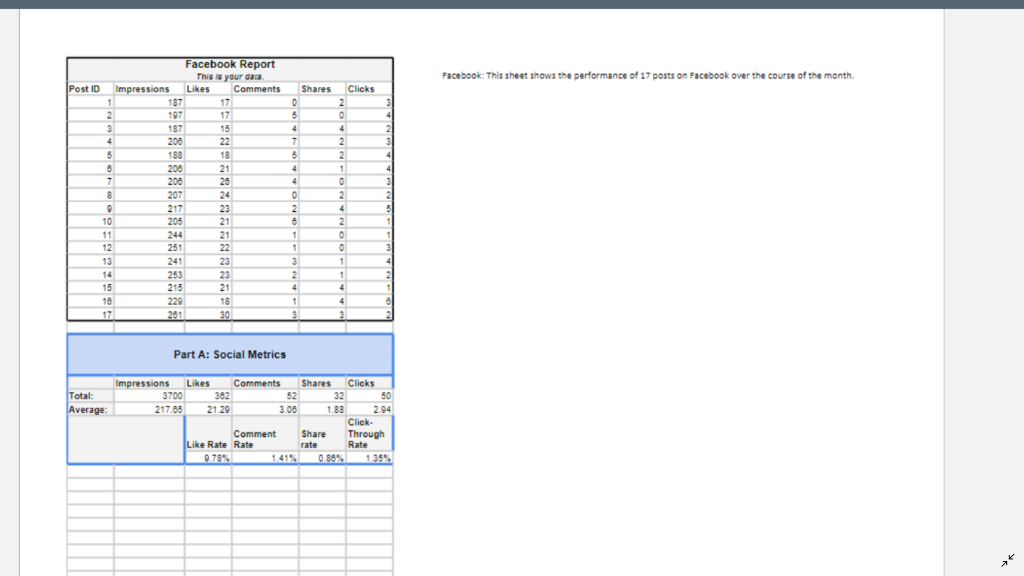Click the 'This is your data.' subtitle
This screenshot has height=576, width=1024.
pos(230,76)
